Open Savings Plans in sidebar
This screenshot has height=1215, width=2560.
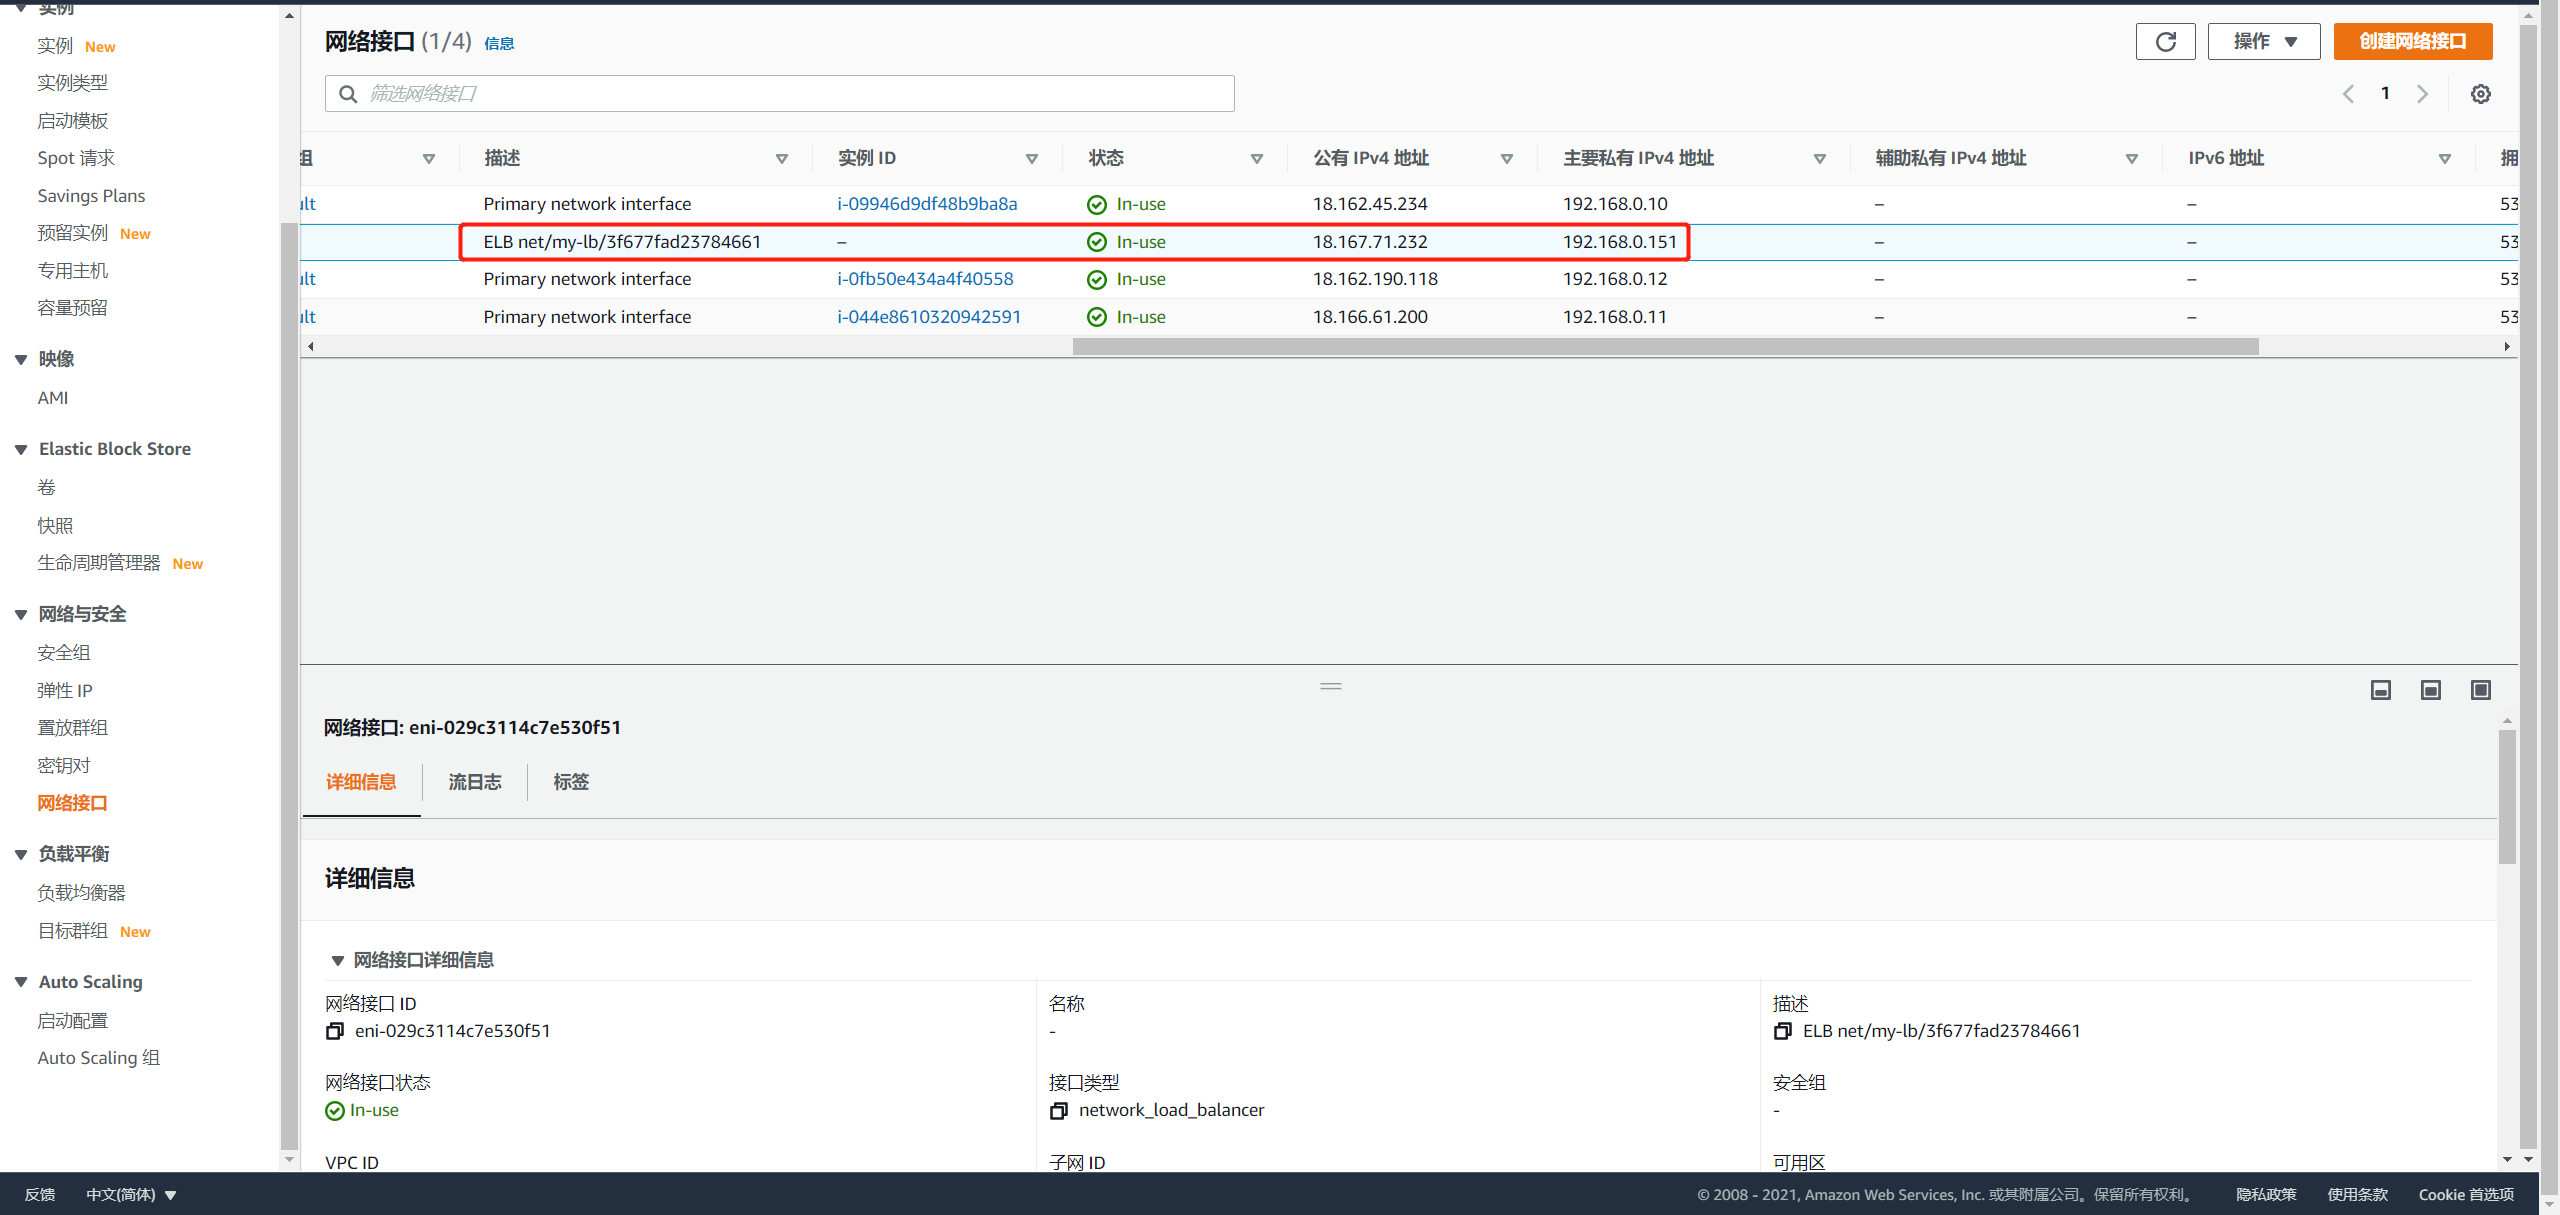[91, 196]
